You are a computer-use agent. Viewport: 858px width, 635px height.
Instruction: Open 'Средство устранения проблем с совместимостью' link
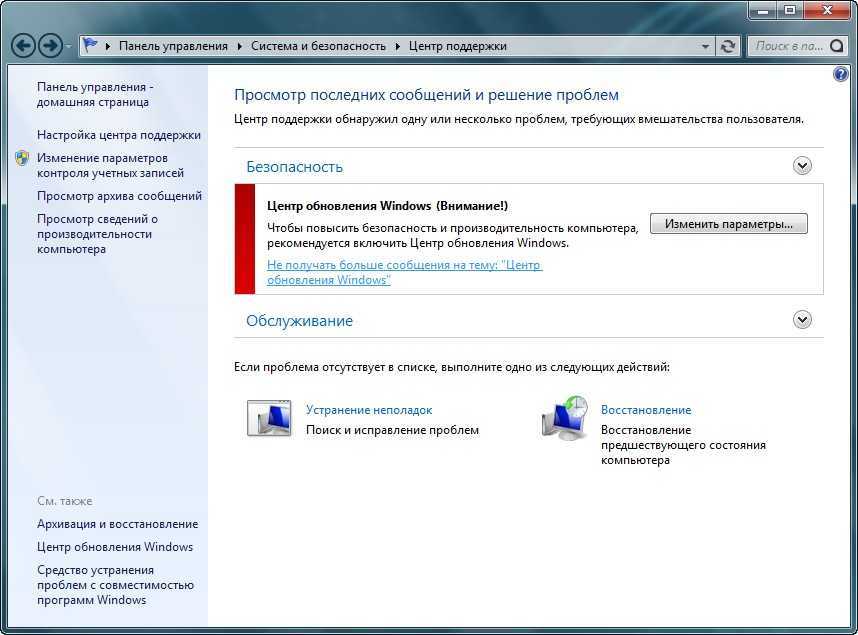point(115,585)
